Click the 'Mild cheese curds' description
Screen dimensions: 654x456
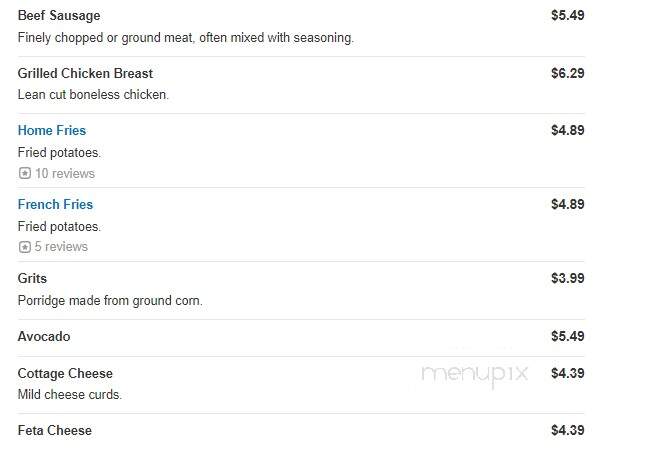pyautogui.click(x=70, y=395)
